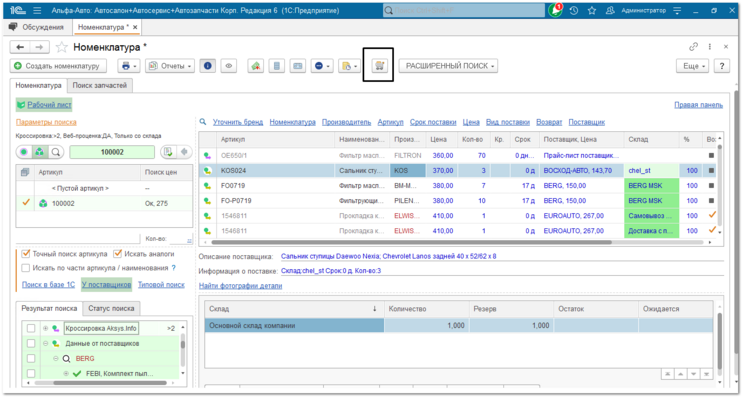
Task: Copy link with the chain icon
Action: point(693,46)
